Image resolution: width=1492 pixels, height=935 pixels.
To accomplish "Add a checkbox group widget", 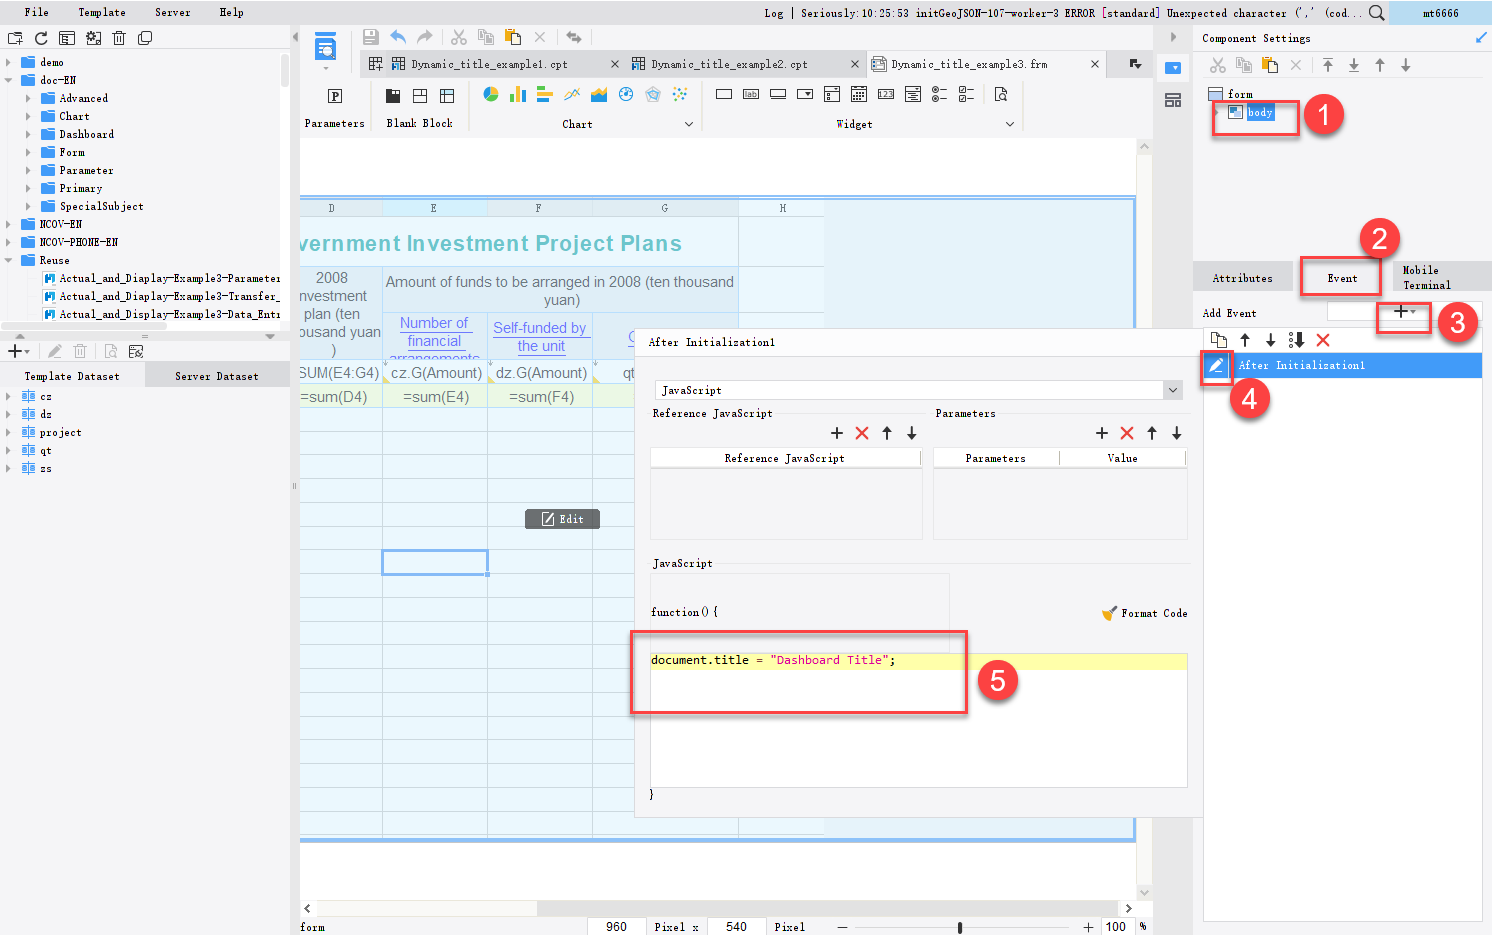I will (x=966, y=94).
